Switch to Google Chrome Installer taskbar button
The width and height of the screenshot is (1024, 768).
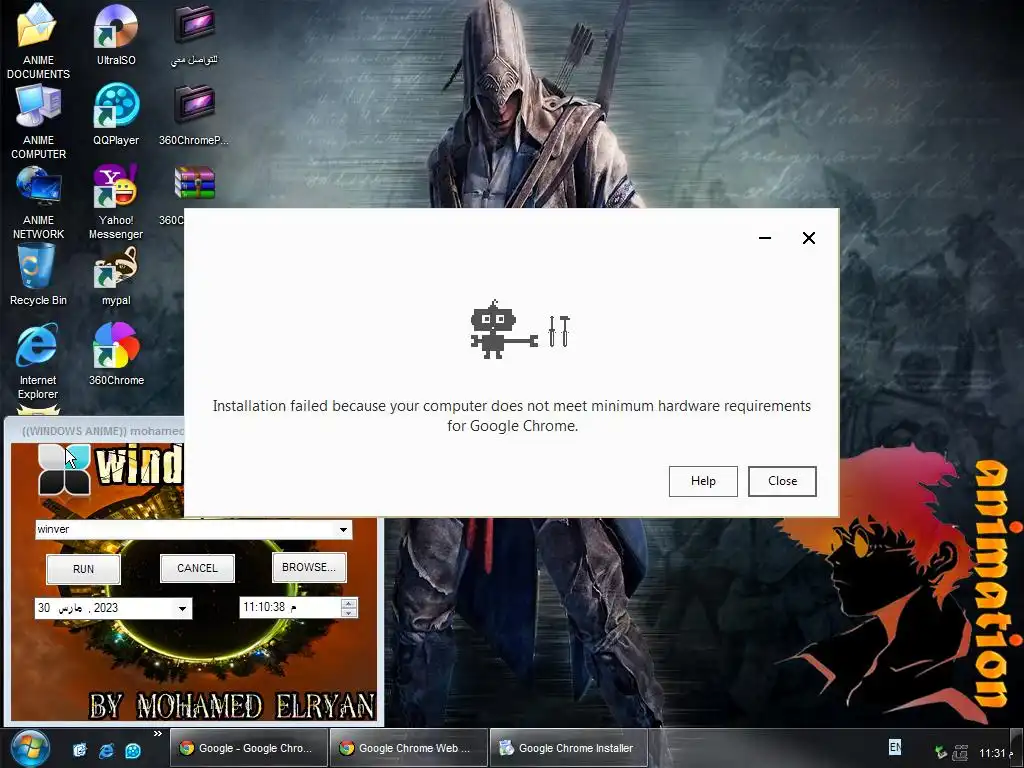(568, 748)
